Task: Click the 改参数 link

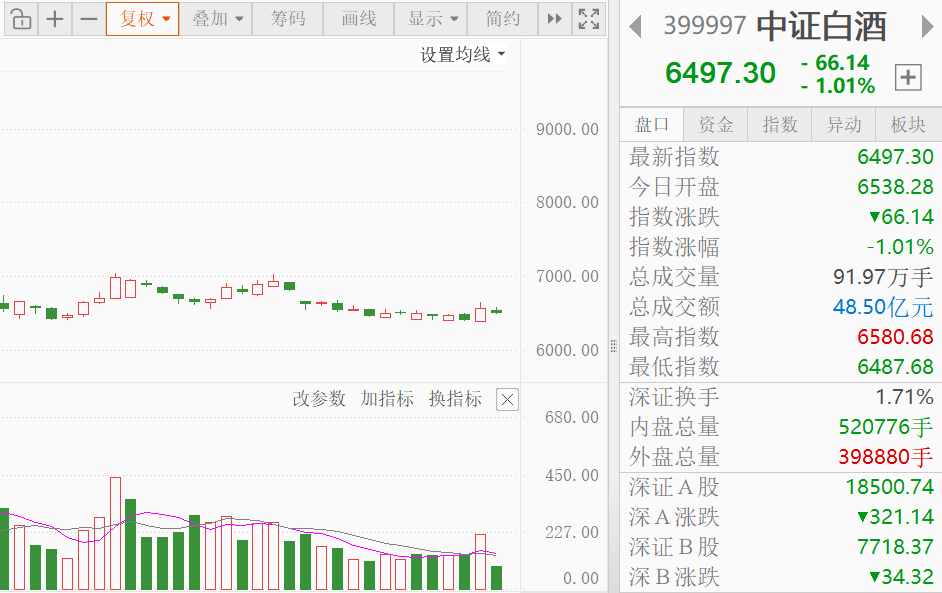Action: (319, 399)
